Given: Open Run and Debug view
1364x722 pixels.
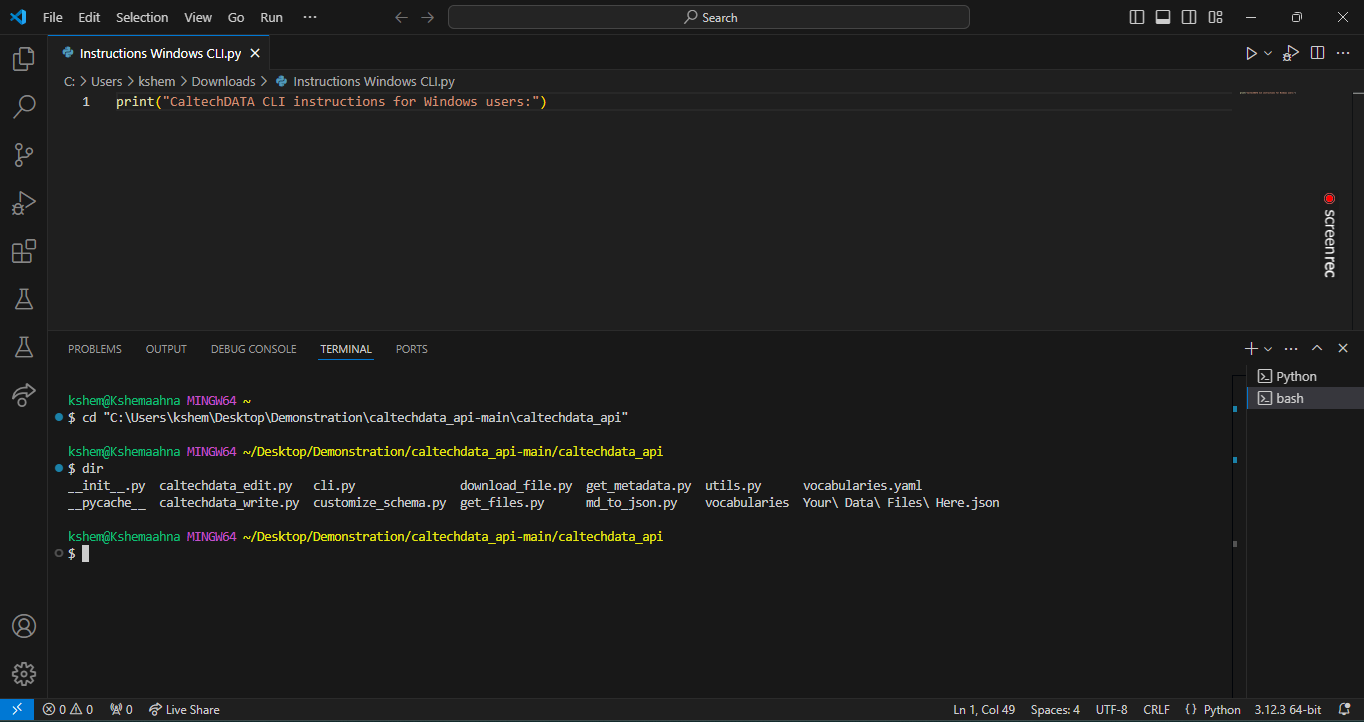Looking at the screenshot, I should (x=23, y=202).
